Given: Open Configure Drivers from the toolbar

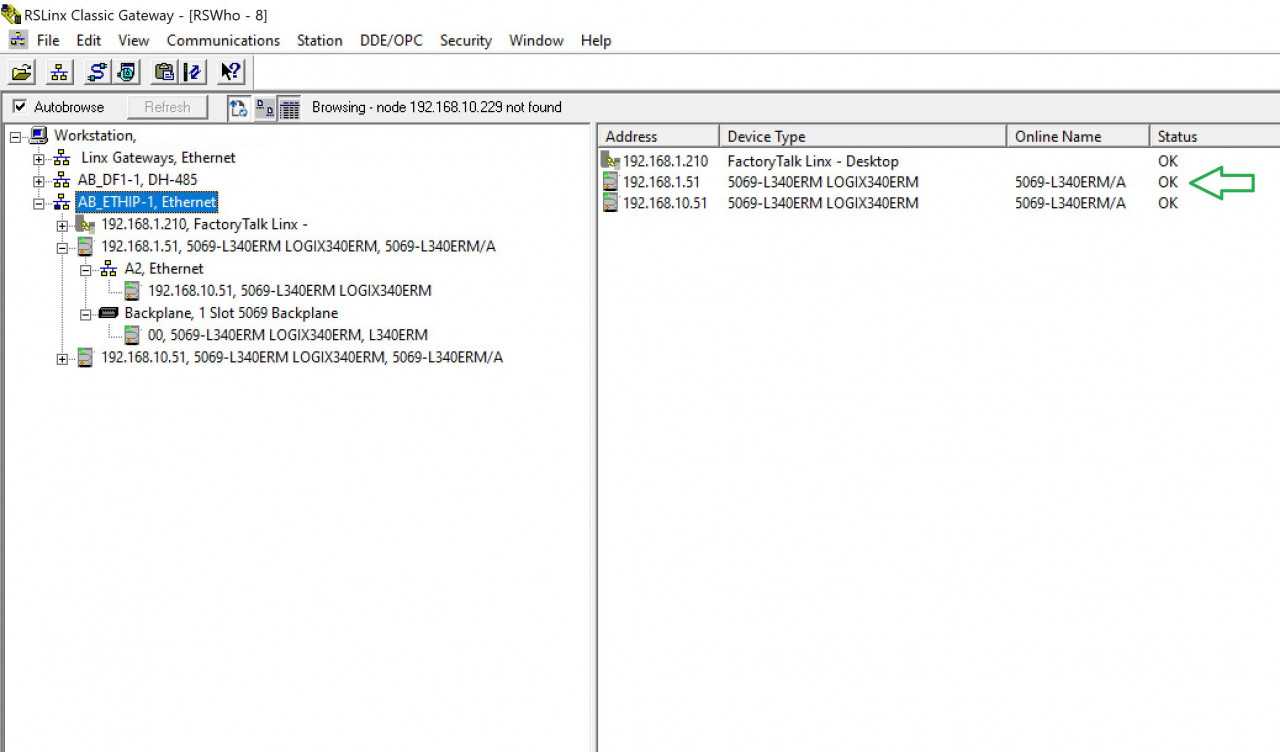Looking at the screenshot, I should [98, 72].
